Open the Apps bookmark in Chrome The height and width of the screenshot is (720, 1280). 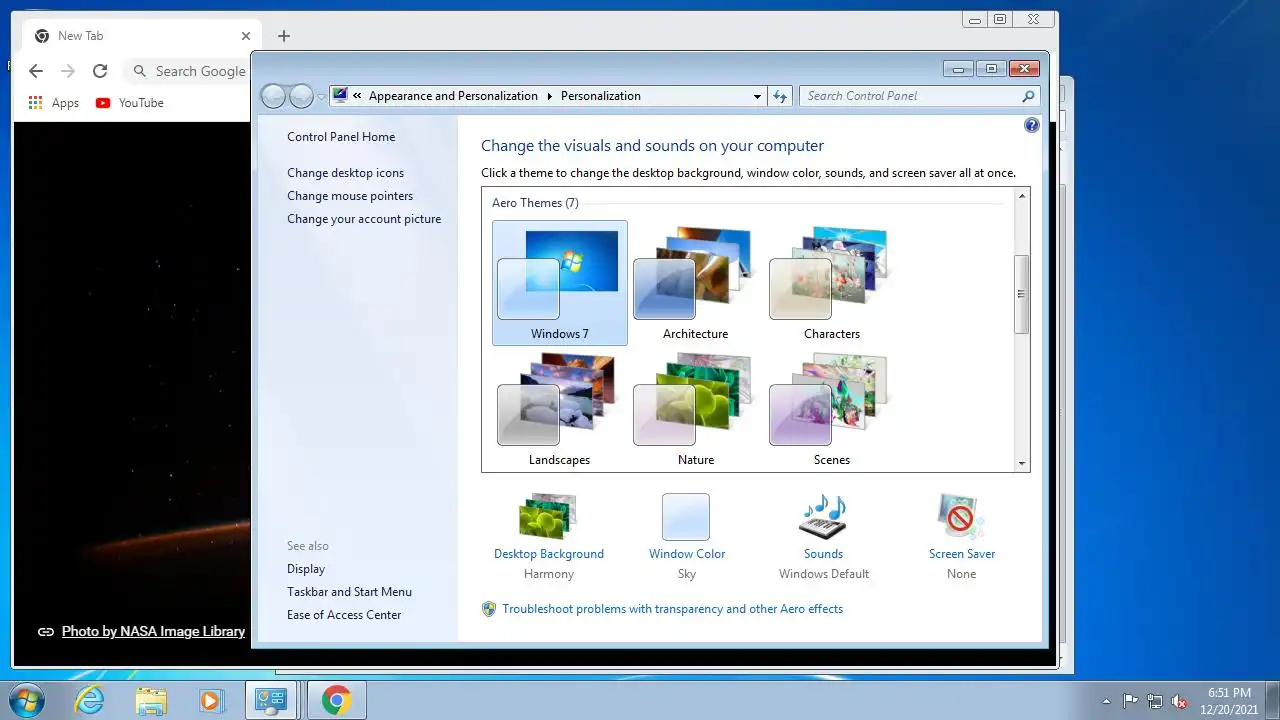[x=54, y=103]
